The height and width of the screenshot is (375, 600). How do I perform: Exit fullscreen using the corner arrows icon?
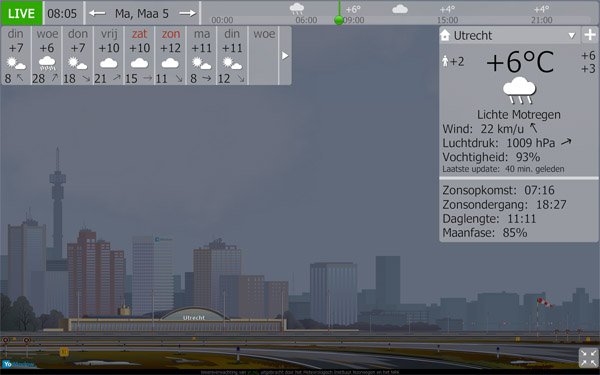point(588,357)
